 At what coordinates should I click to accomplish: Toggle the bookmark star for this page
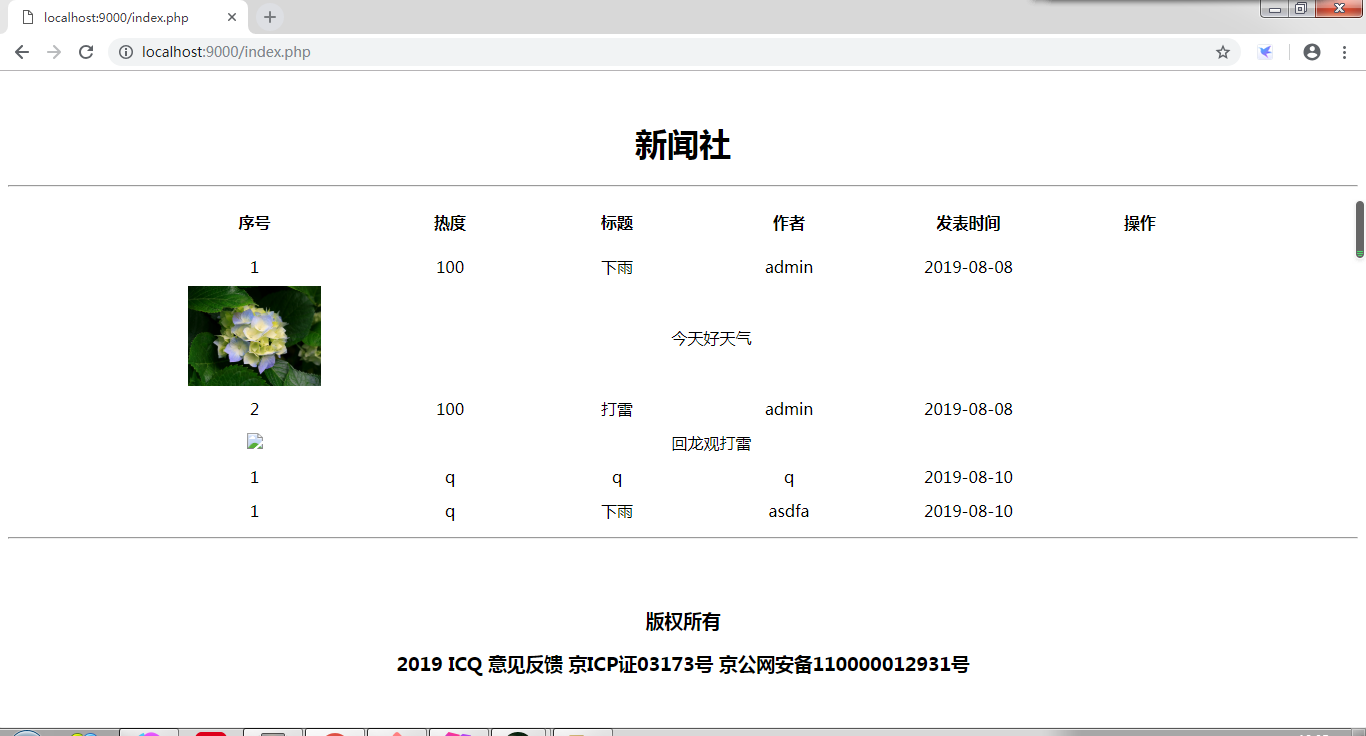pyautogui.click(x=1222, y=51)
